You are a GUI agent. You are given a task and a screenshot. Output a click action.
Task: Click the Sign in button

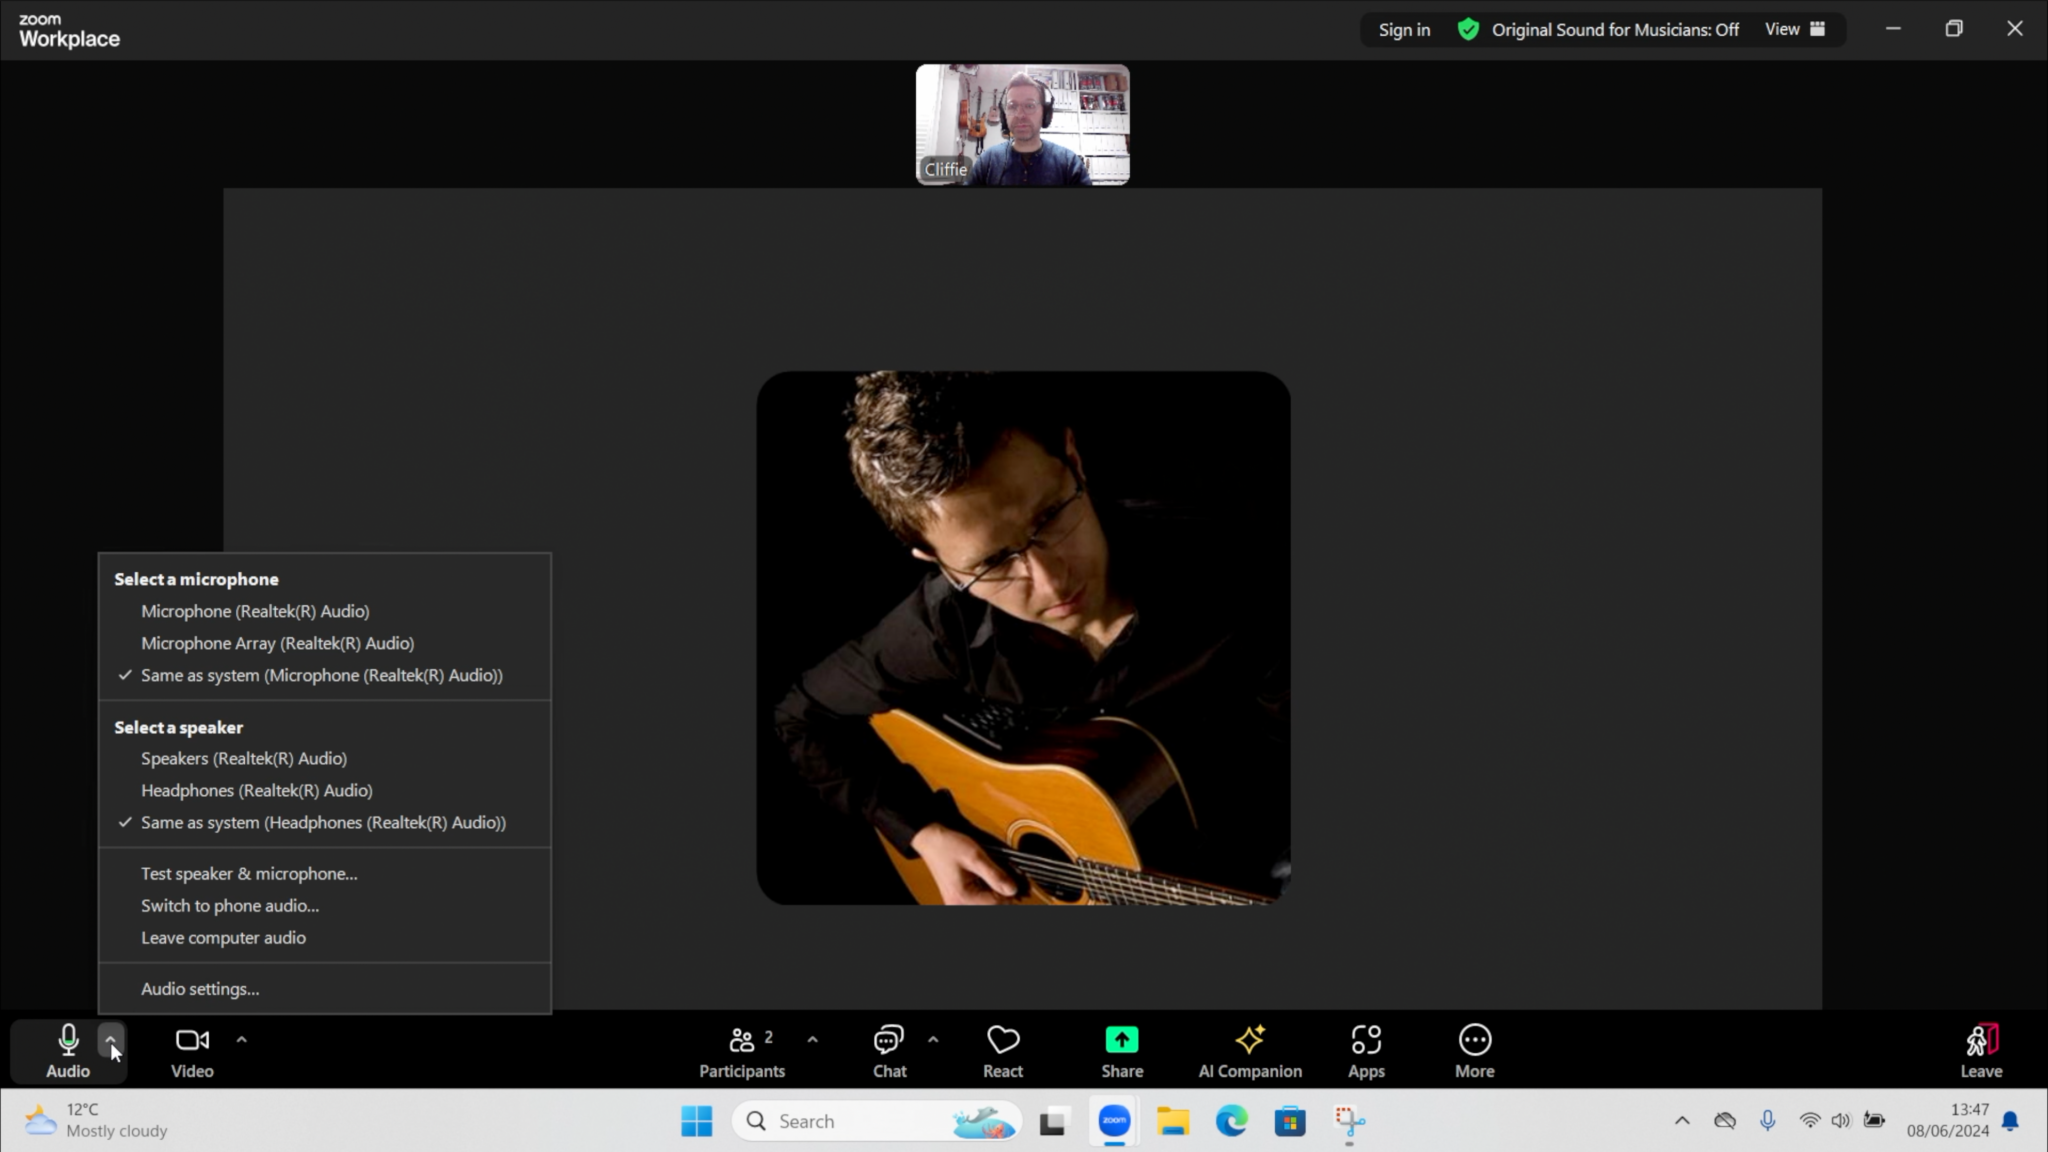(1404, 29)
